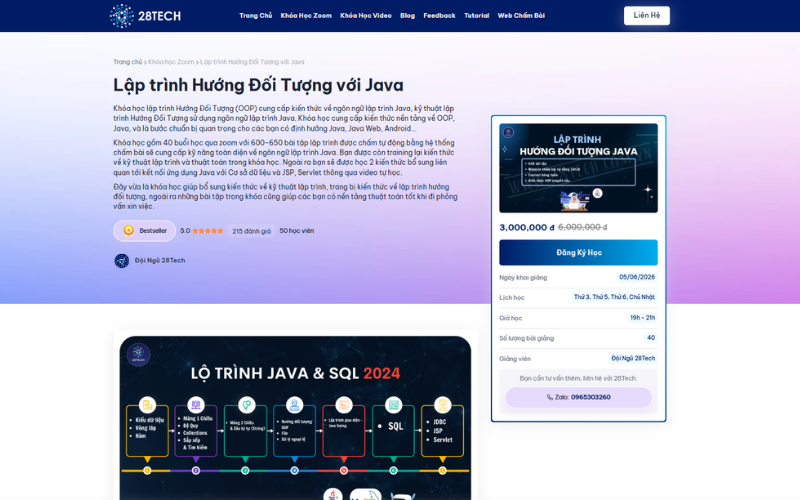
Task: Click the Giờ học label
Action: (511, 318)
